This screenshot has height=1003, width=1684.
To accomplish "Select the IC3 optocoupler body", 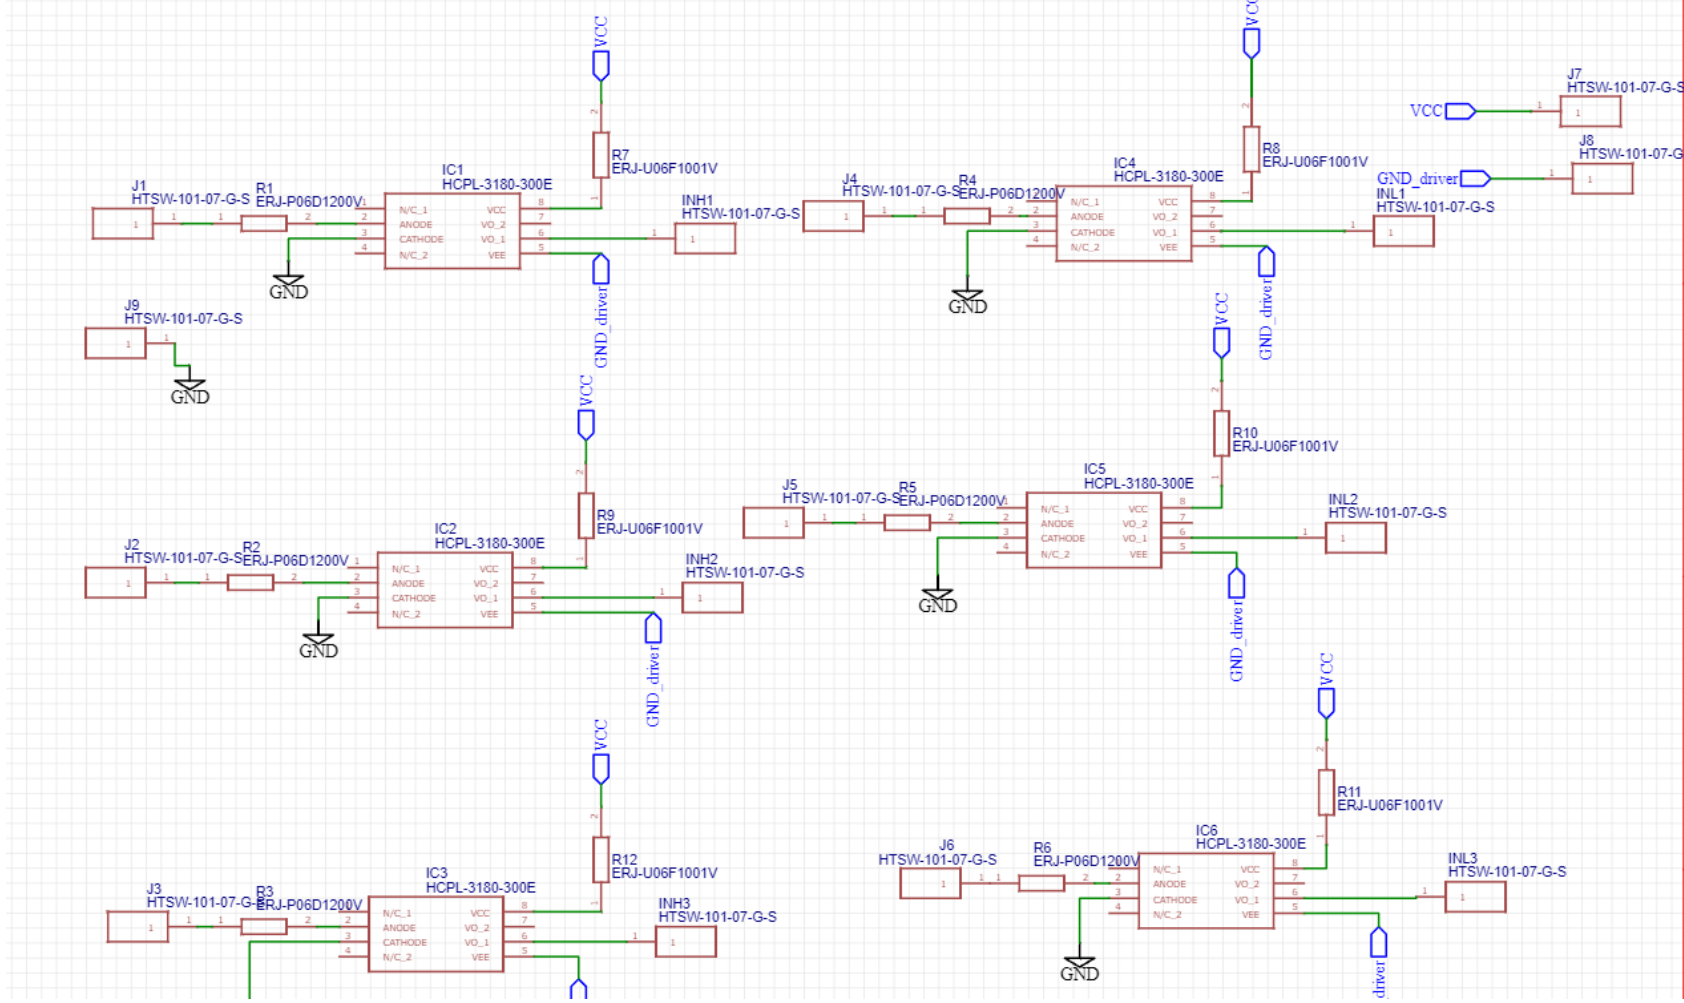I will click(437, 934).
